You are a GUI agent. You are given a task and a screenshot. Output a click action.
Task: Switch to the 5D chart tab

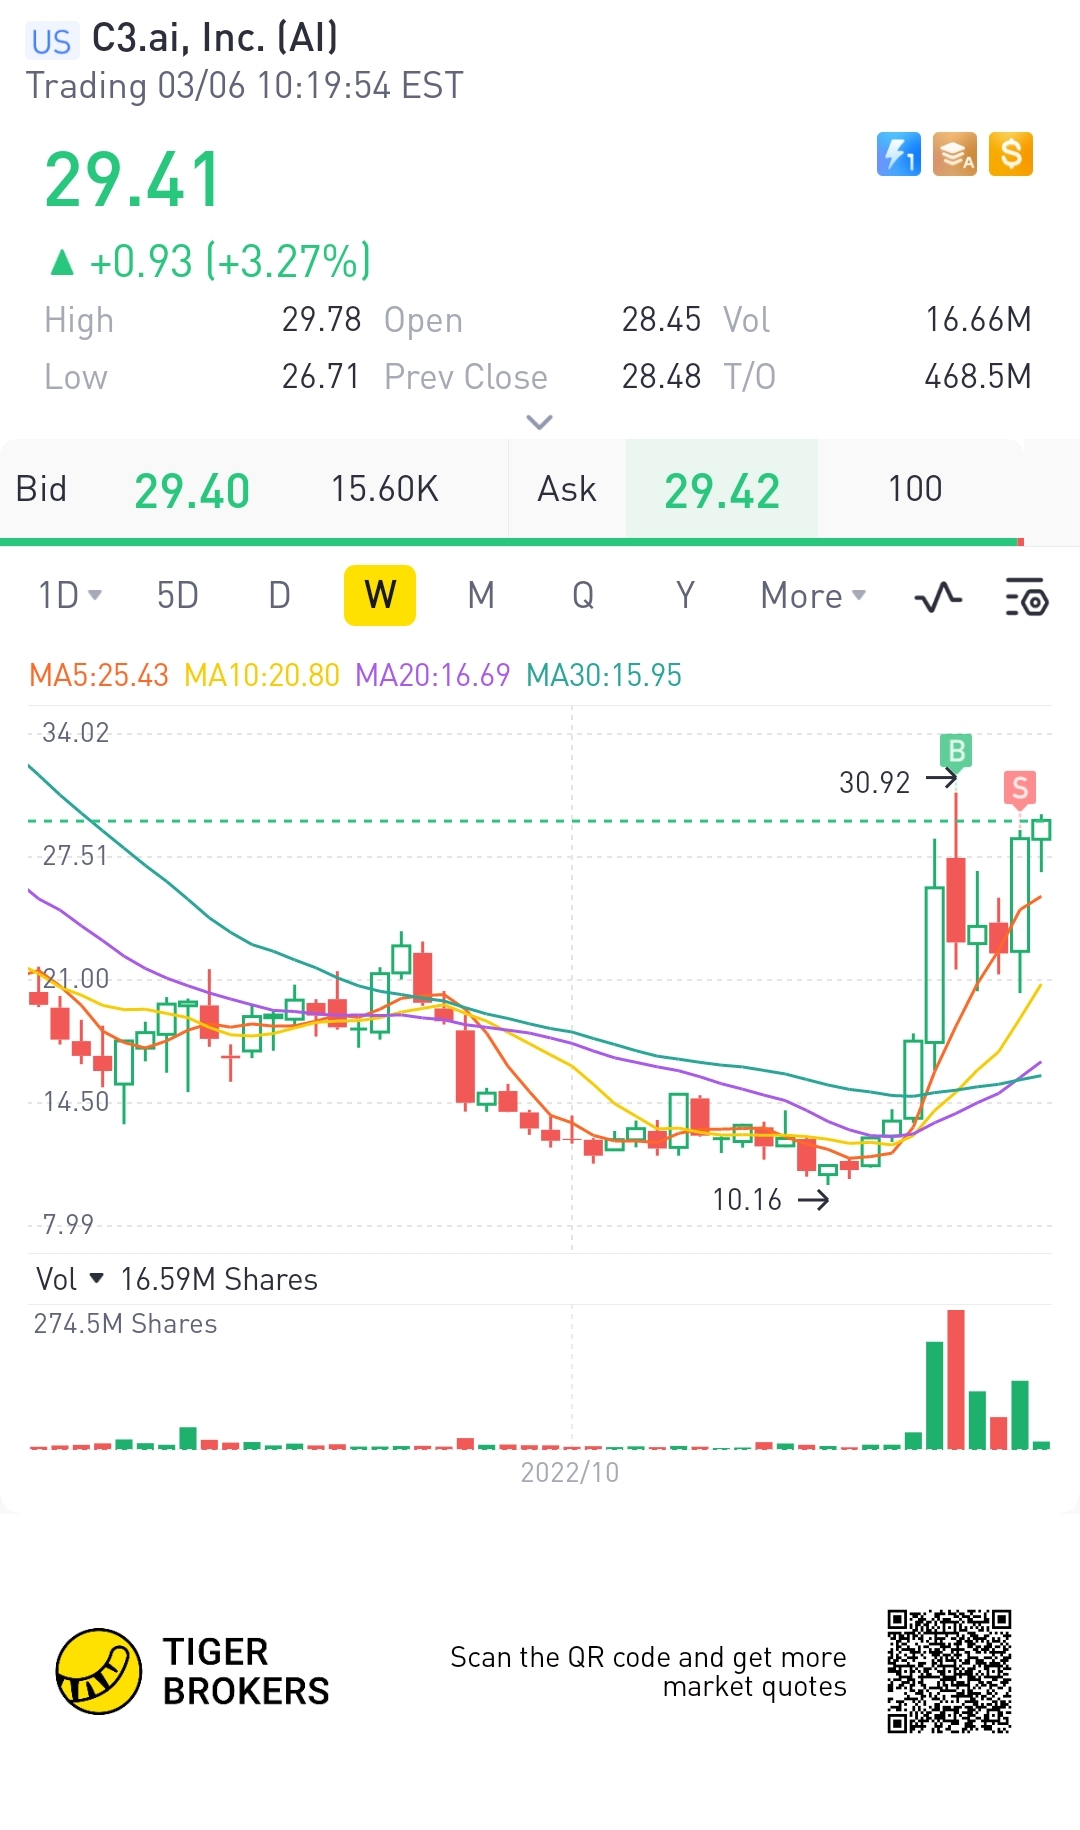[x=178, y=596]
